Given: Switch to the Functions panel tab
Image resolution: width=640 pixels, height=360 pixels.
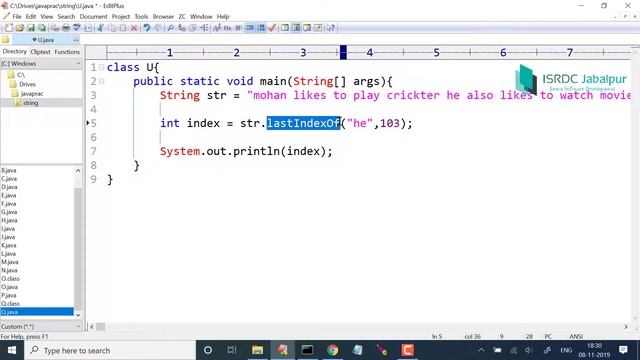Looking at the screenshot, I should (x=67, y=52).
